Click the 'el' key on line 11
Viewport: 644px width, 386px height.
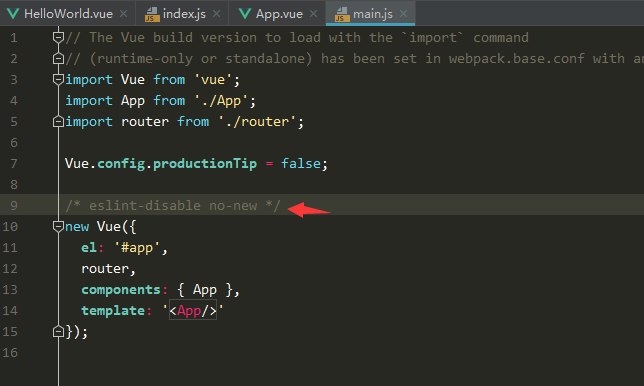coord(89,248)
